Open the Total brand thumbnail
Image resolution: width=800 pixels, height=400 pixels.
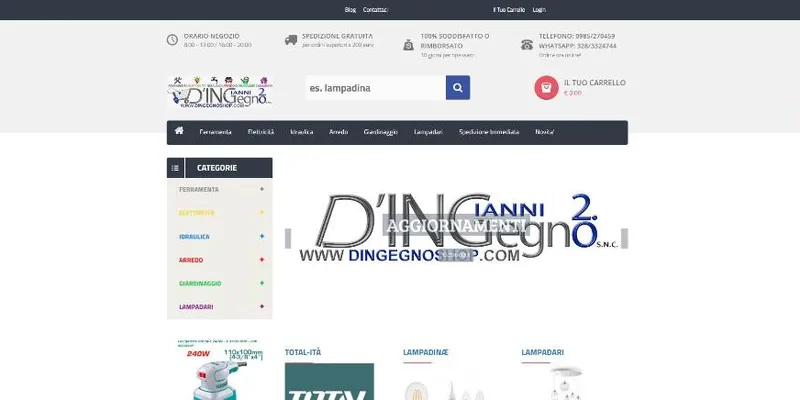click(x=329, y=381)
